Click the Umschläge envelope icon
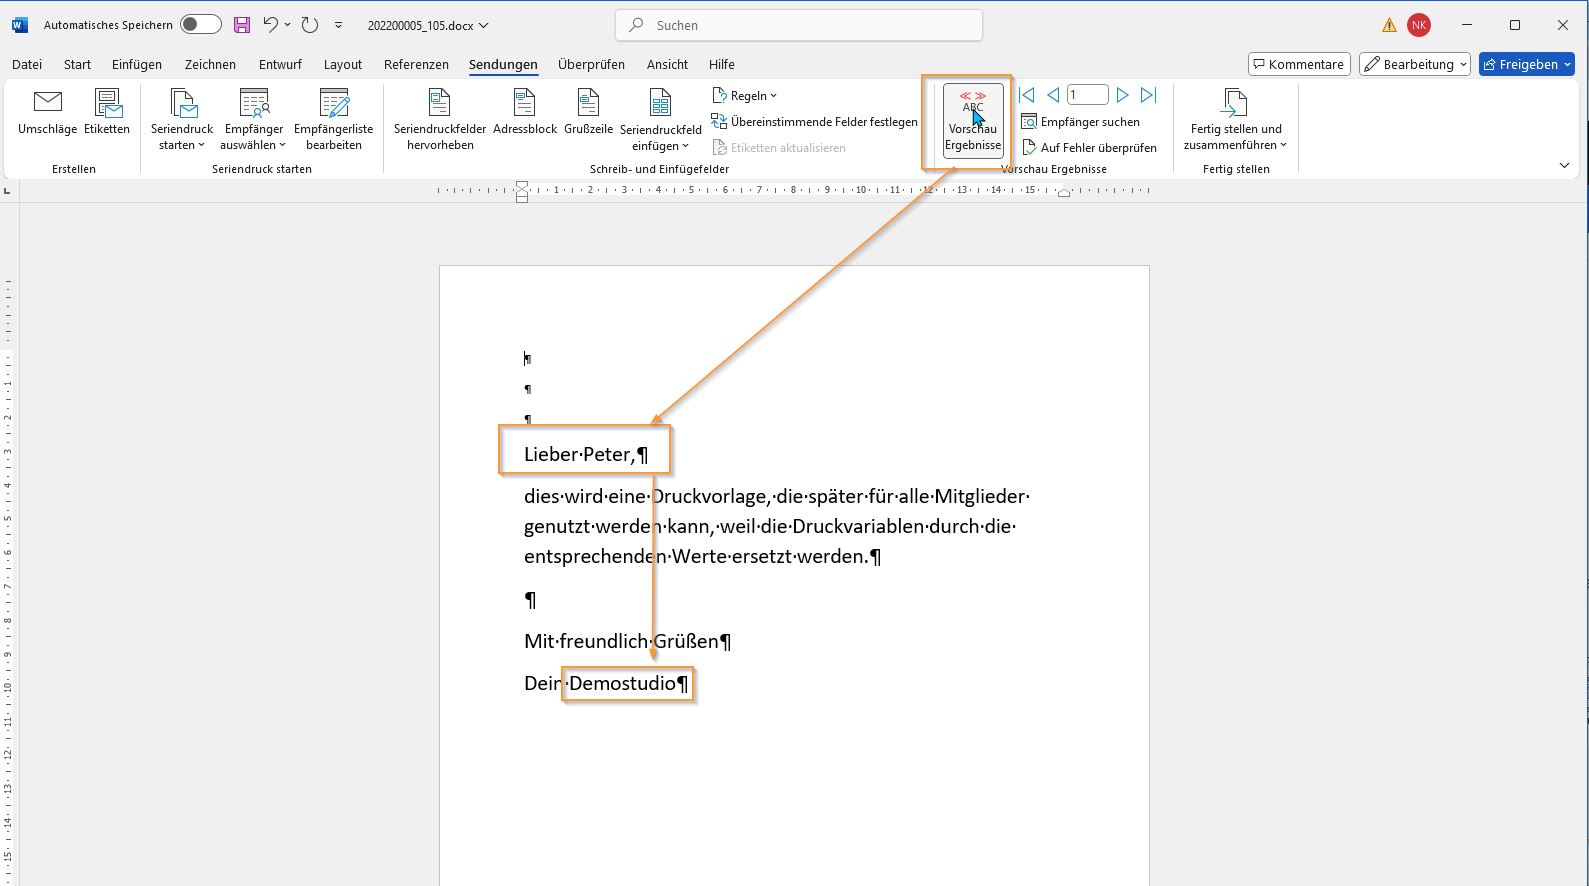This screenshot has height=886, width=1589. coord(47,103)
